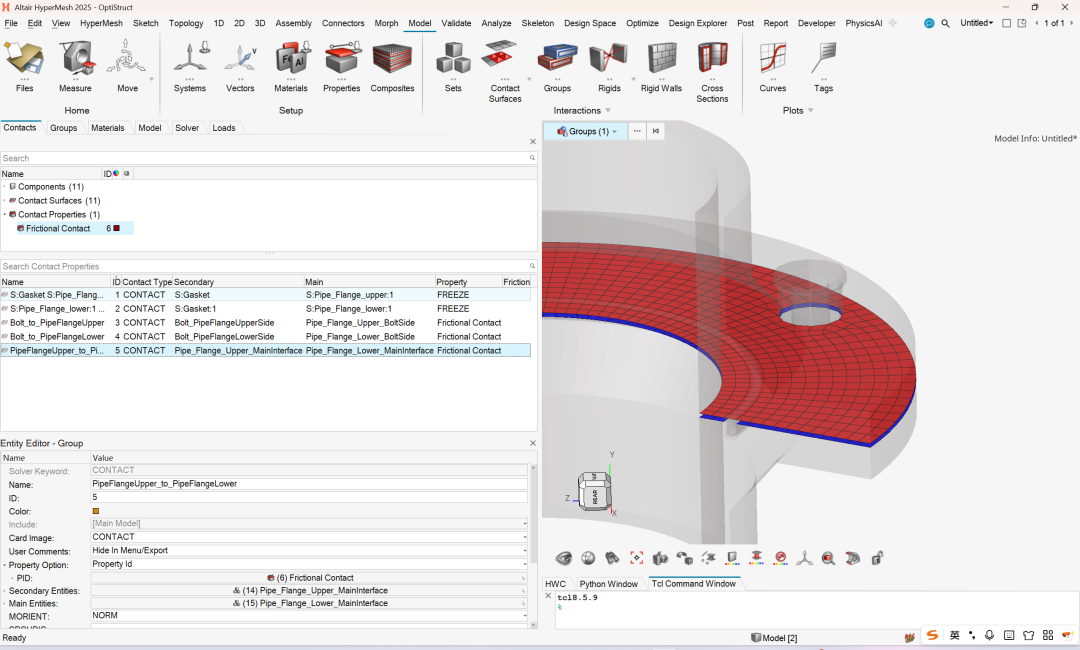Open the Contact Surfaces tool
This screenshot has height=650, width=1080.
(505, 65)
